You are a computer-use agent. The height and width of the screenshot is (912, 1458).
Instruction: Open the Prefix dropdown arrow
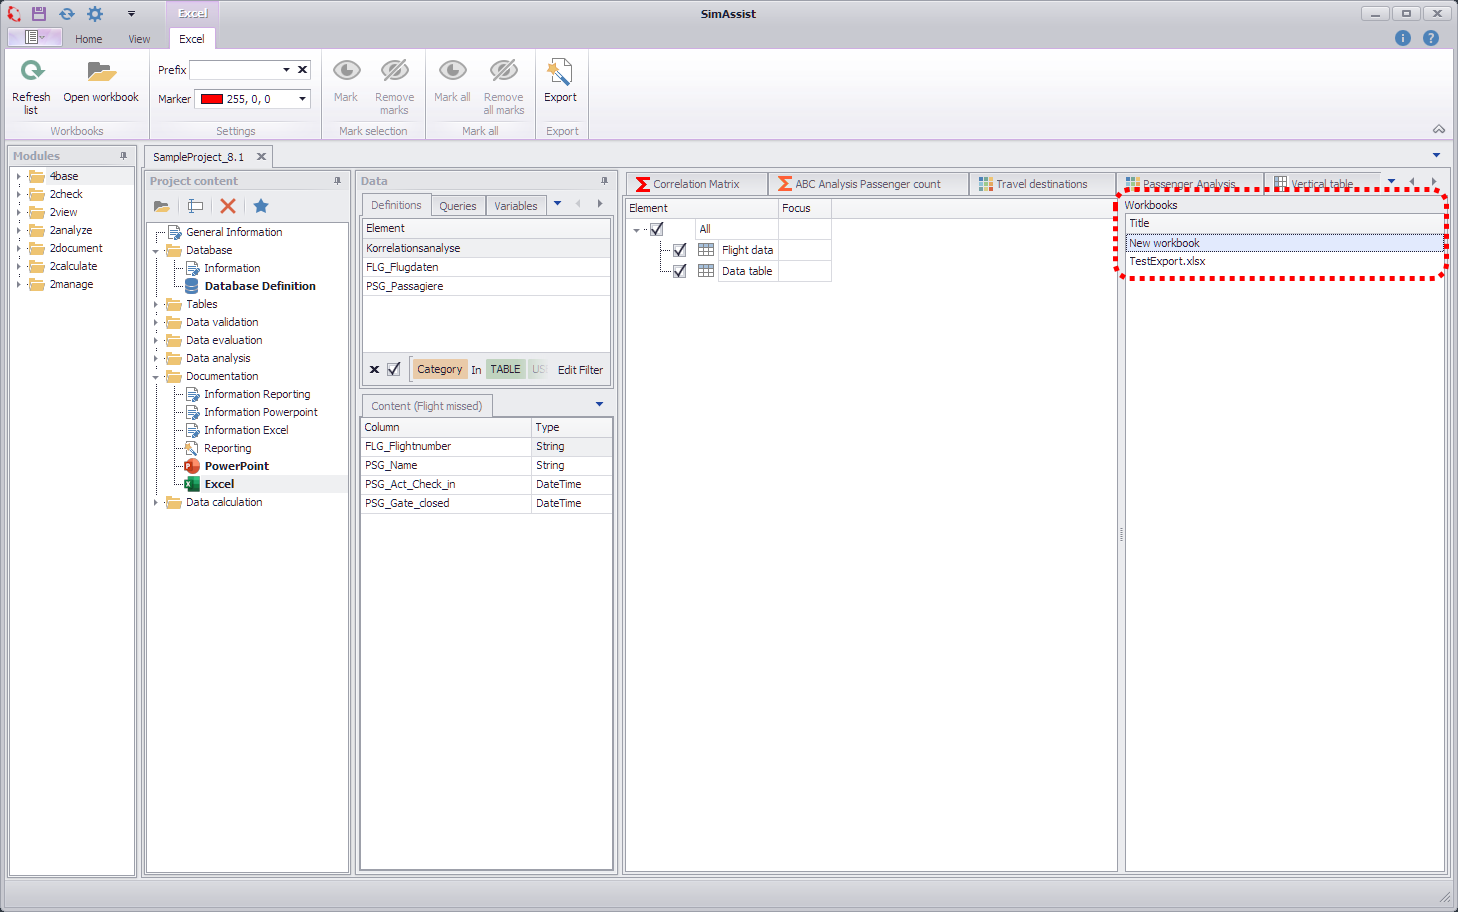pyautogui.click(x=286, y=69)
